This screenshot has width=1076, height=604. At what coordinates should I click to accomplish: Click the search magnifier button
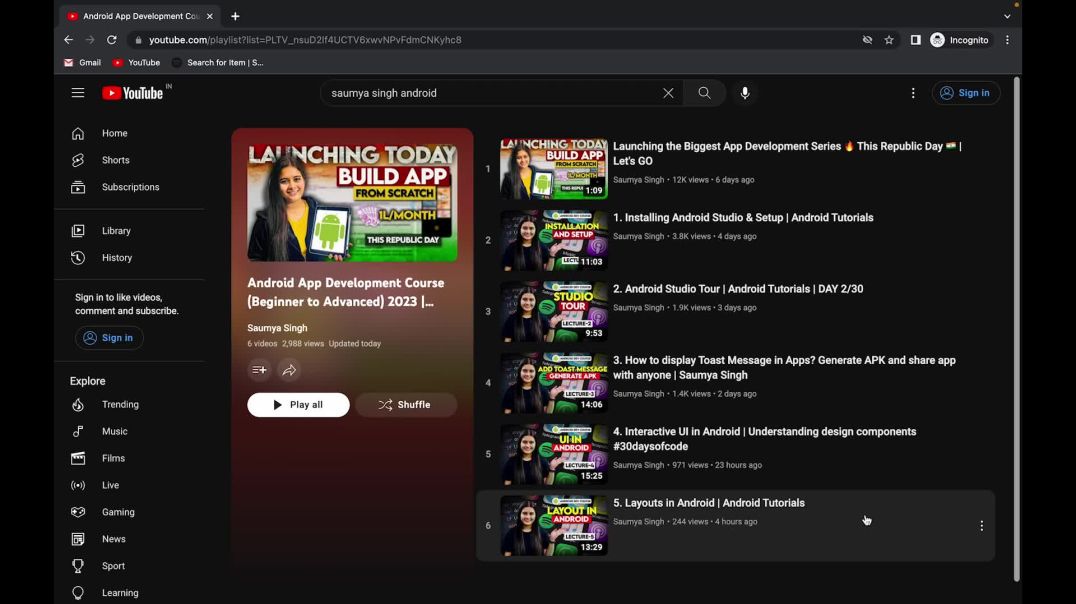pos(705,93)
